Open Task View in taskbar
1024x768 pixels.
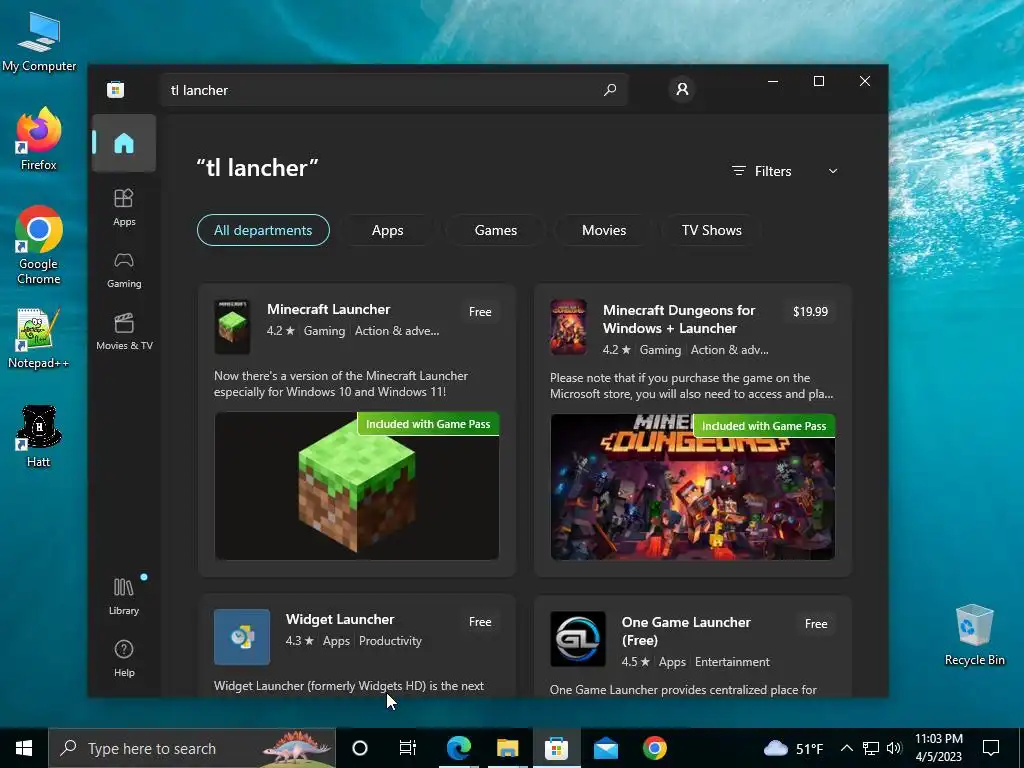point(408,748)
